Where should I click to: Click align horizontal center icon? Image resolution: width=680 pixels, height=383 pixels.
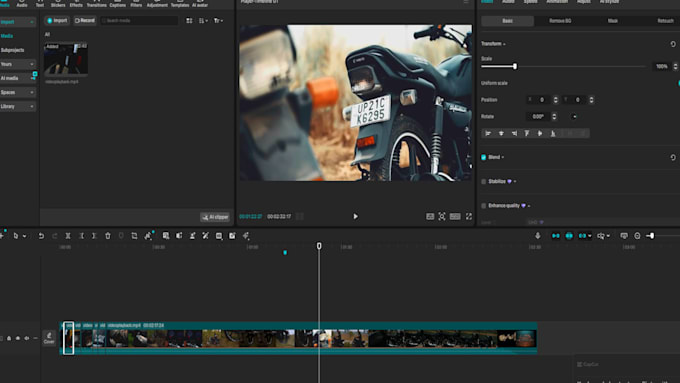[501, 133]
